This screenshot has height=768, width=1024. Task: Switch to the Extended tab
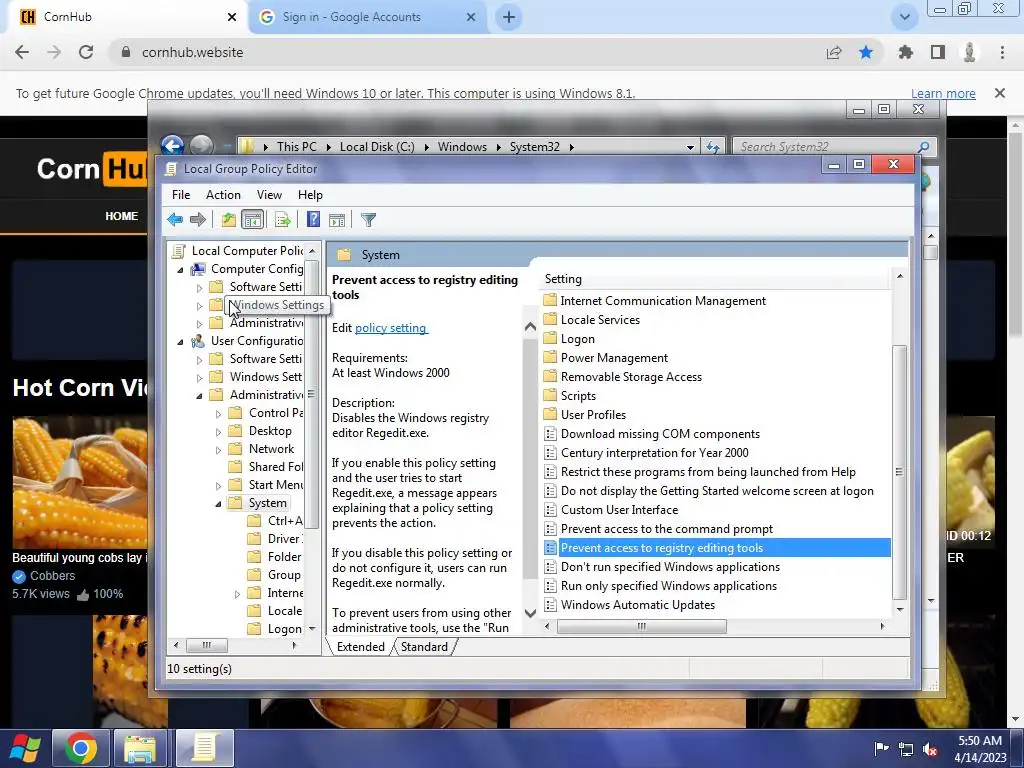click(360, 647)
